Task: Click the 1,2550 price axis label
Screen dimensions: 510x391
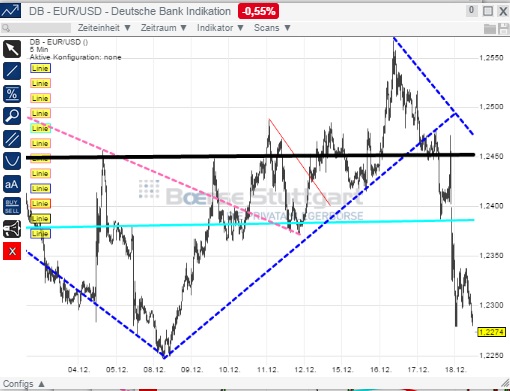Action: [x=491, y=58]
